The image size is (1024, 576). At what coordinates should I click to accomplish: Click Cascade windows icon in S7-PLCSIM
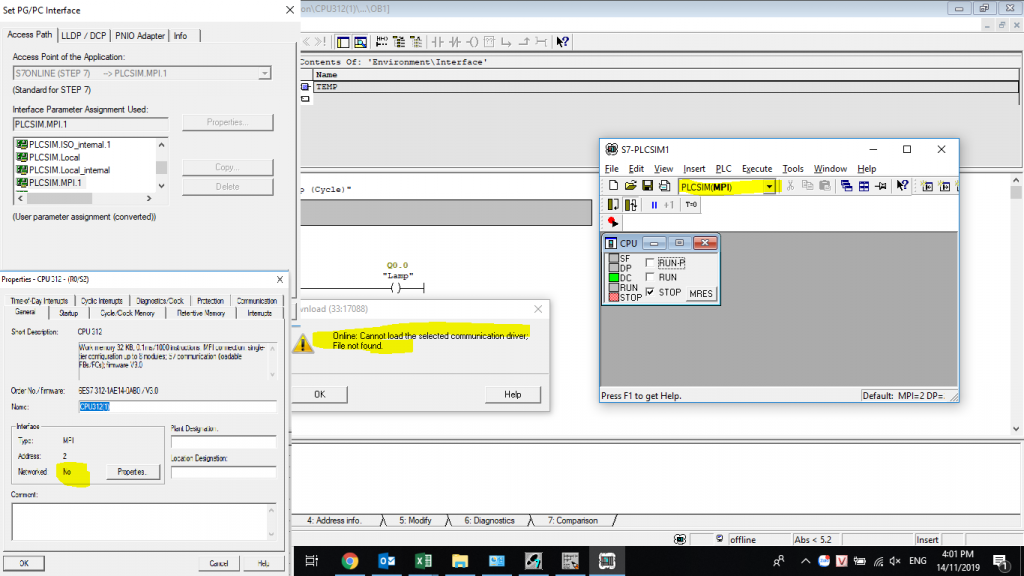[846, 186]
